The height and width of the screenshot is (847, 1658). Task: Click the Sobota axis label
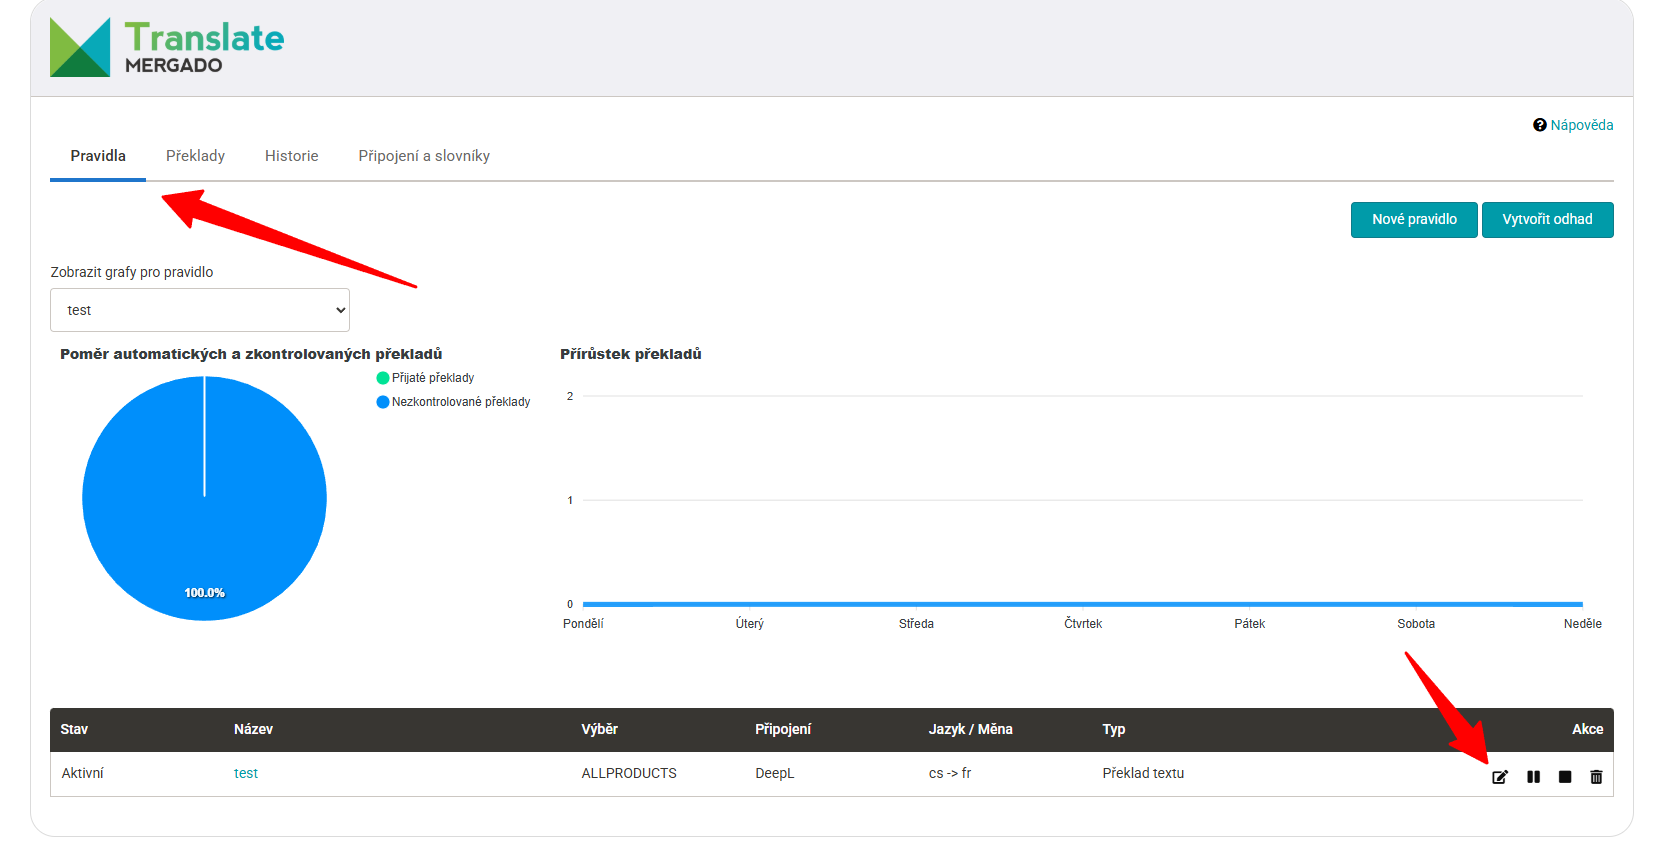point(1416,623)
